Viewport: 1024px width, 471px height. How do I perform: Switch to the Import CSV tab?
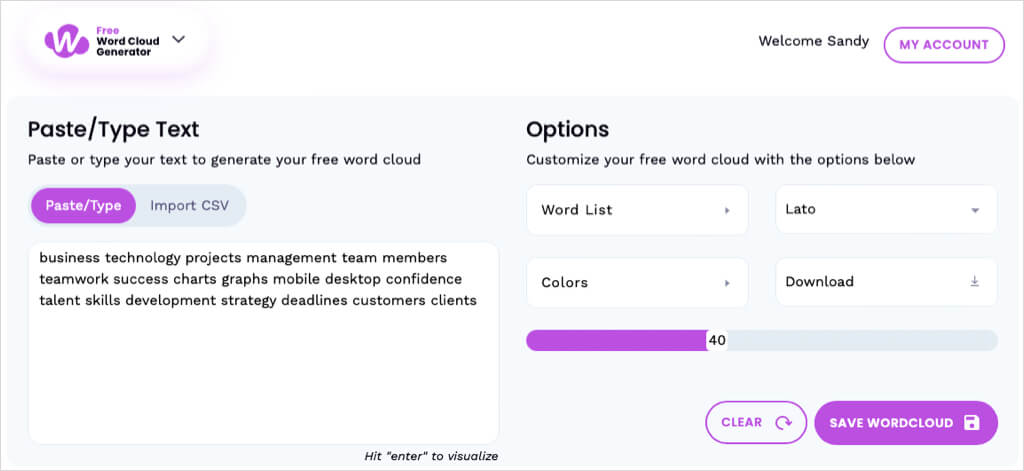[x=189, y=206]
